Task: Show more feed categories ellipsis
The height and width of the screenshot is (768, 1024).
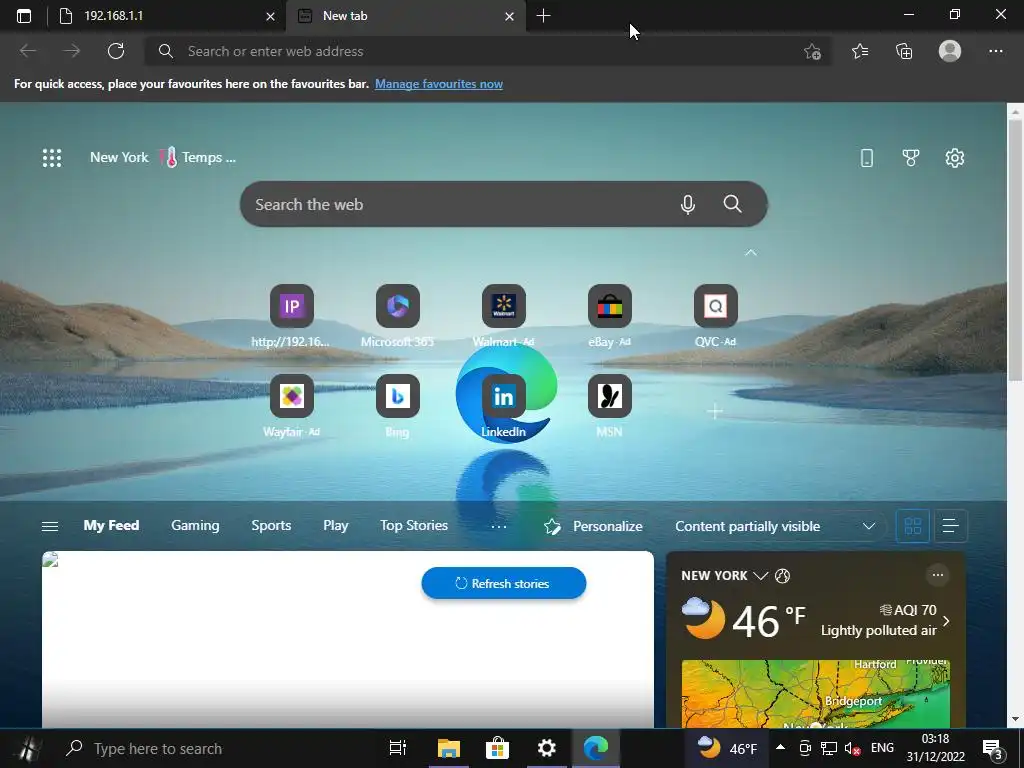Action: point(498,526)
